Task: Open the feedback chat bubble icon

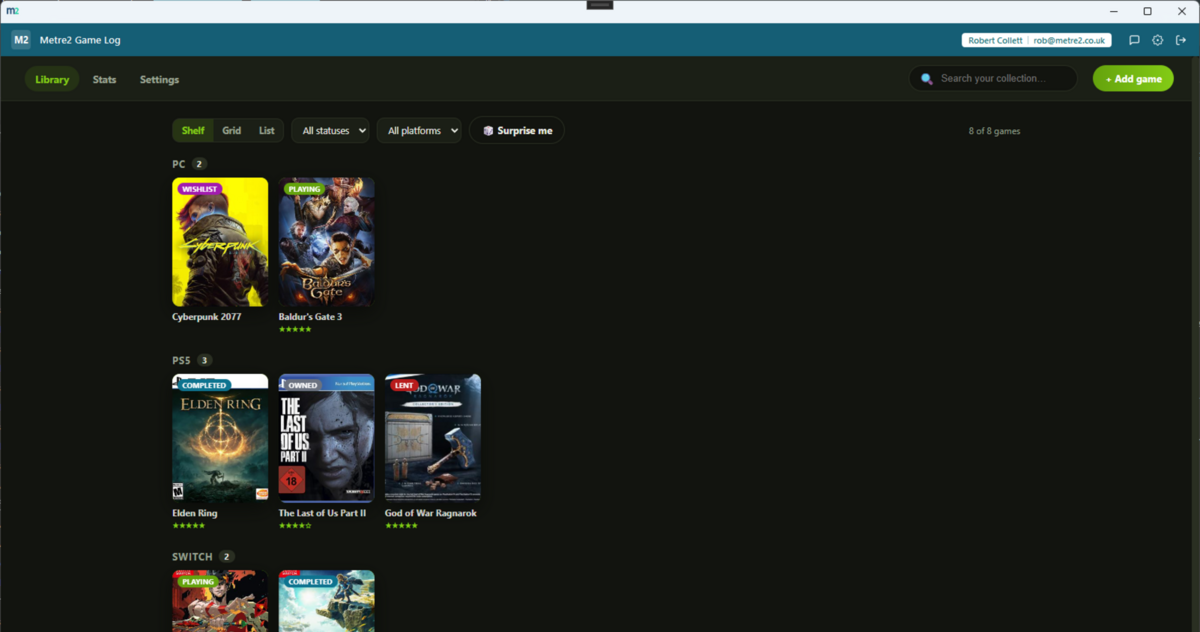Action: (x=1134, y=40)
